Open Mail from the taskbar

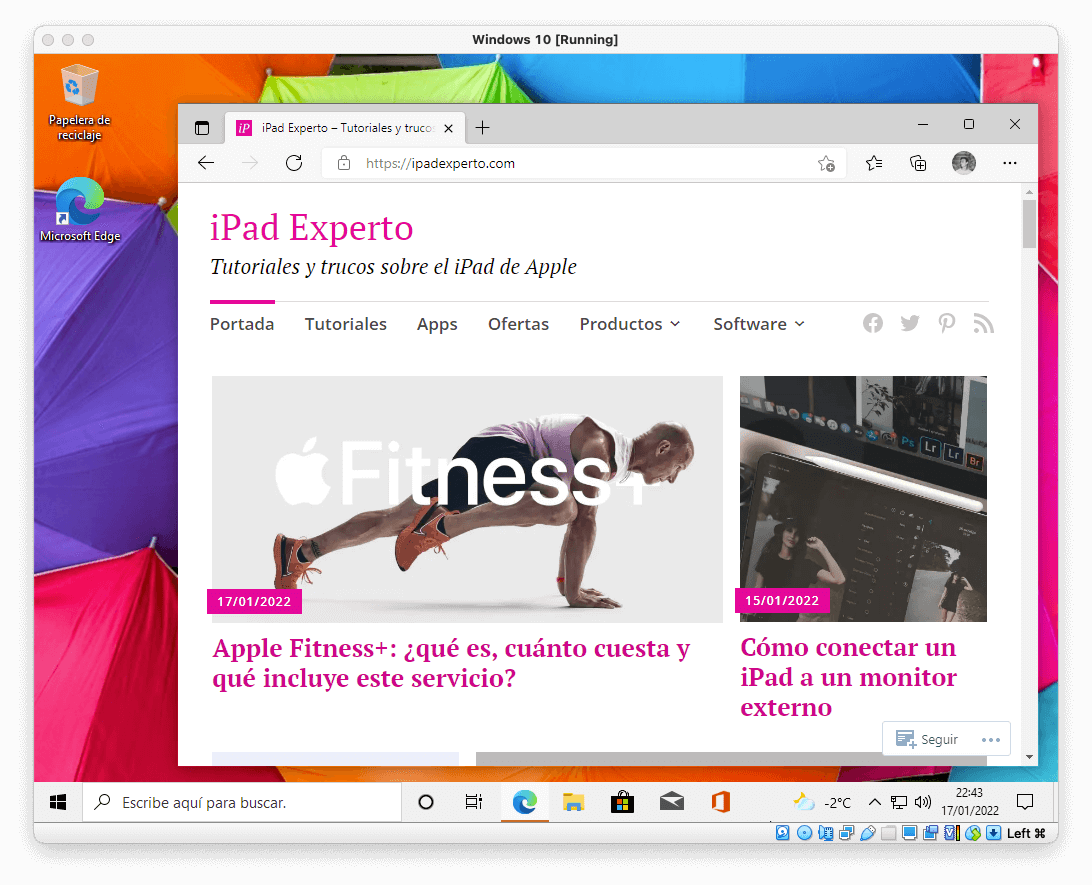coord(671,802)
